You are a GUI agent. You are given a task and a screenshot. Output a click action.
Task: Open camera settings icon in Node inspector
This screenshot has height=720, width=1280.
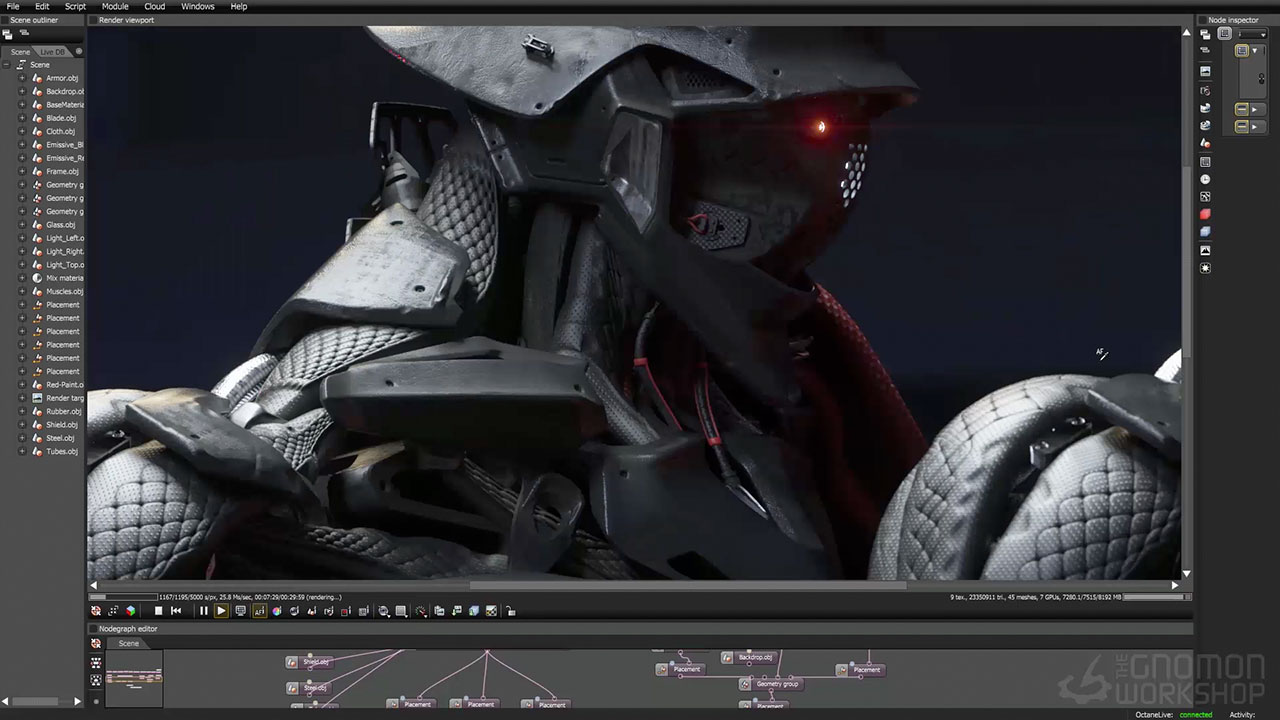[x=1205, y=90]
